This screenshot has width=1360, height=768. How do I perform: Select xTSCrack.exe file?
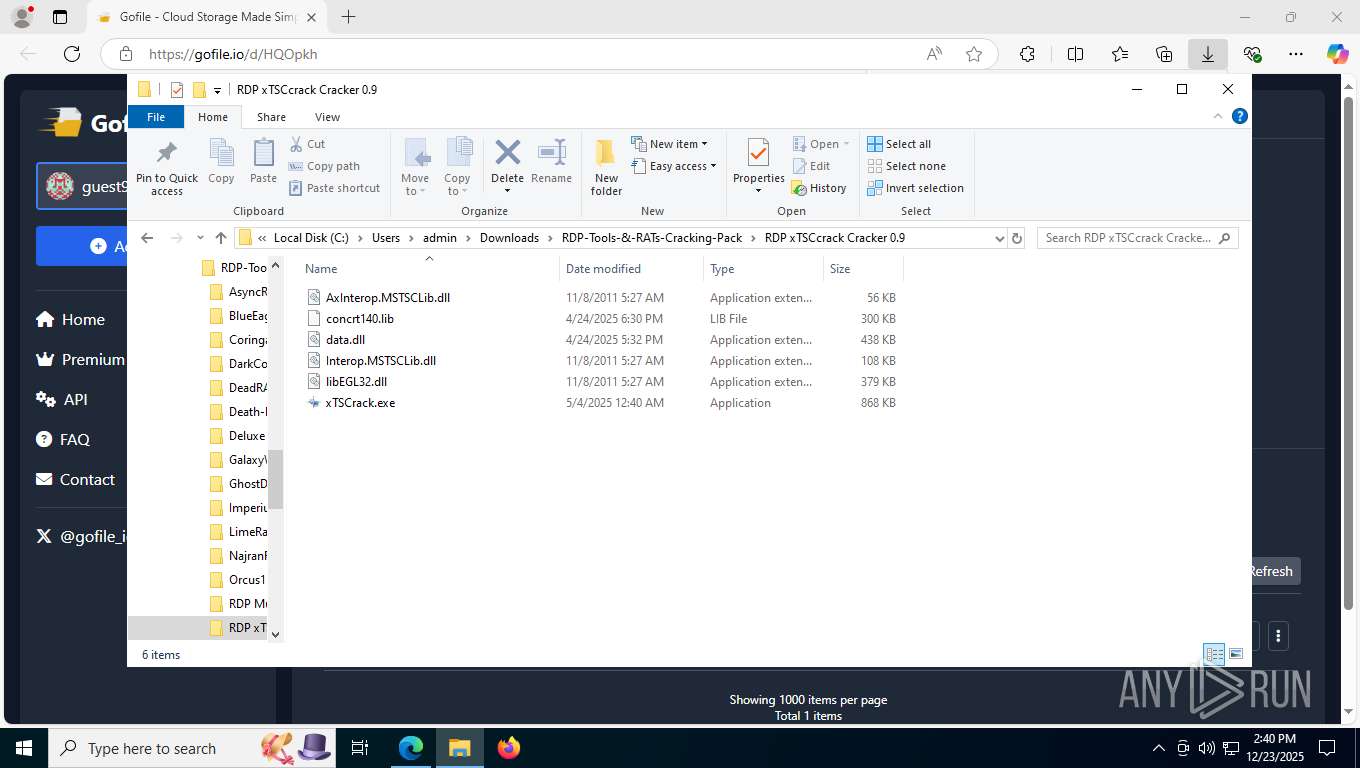point(360,403)
